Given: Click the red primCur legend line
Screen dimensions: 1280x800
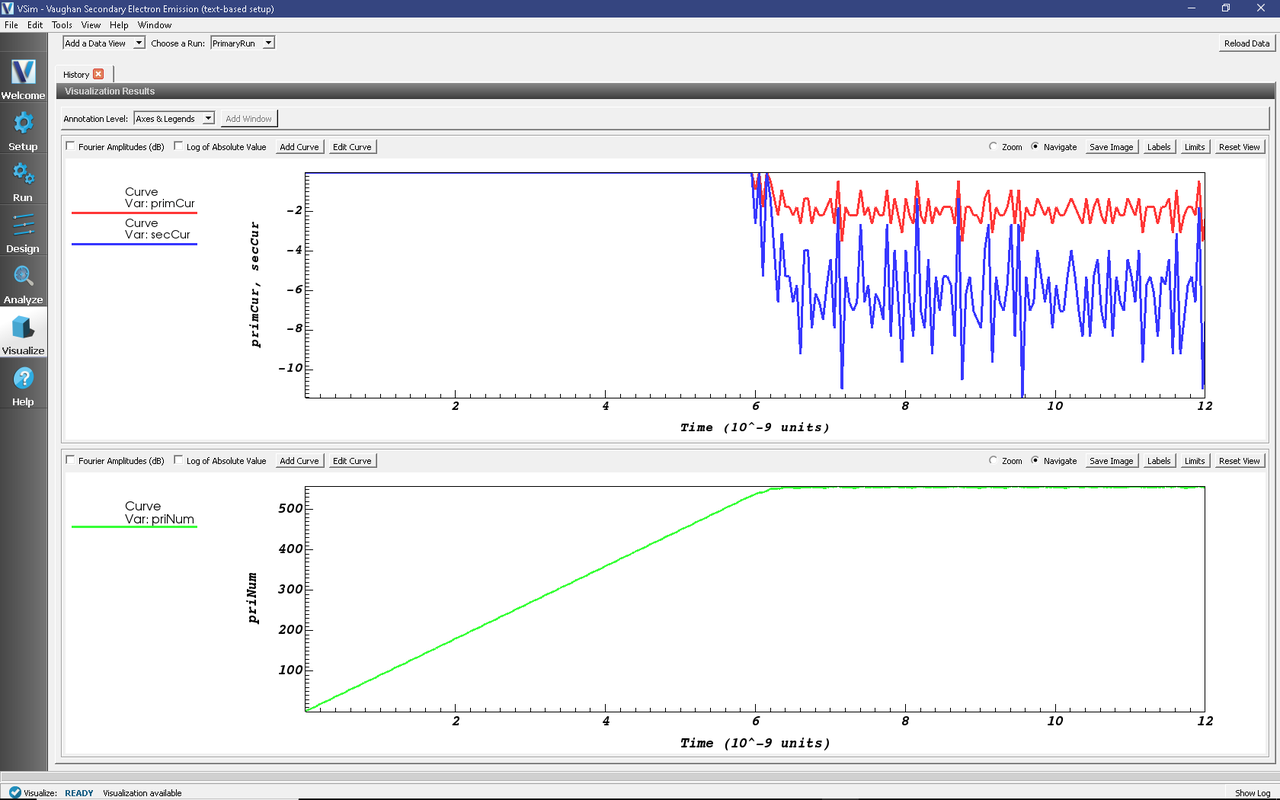Looking at the screenshot, I should tap(134, 213).
